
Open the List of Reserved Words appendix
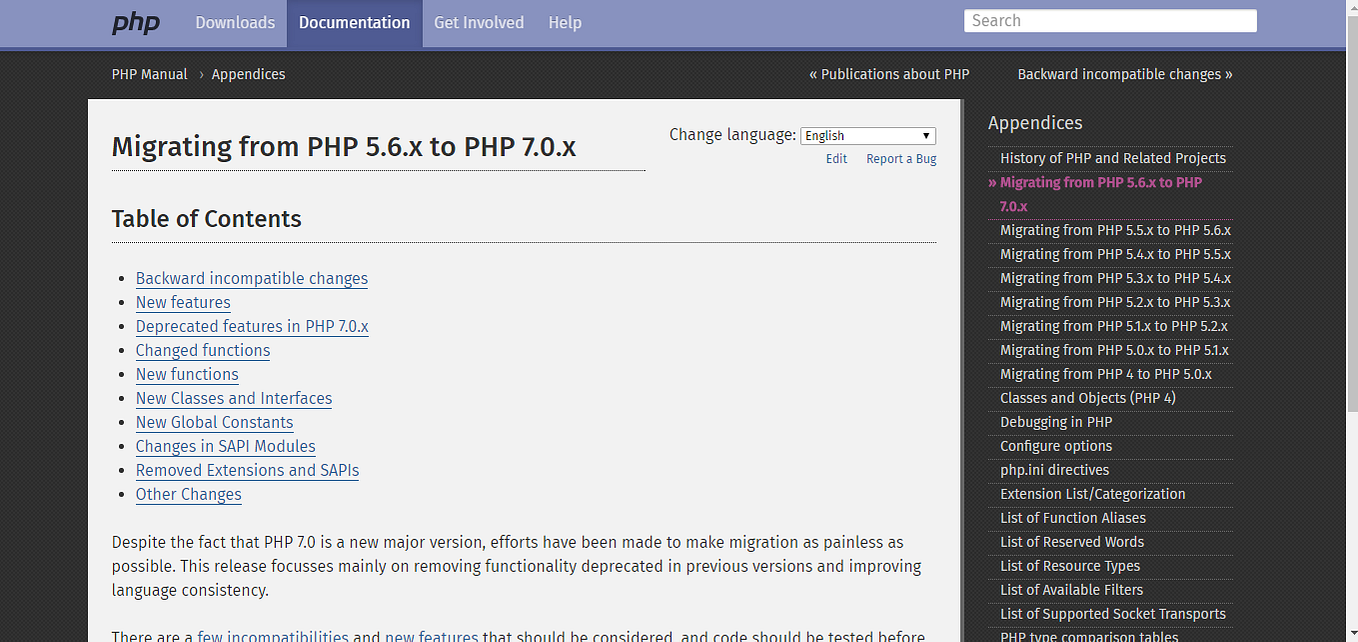pyautogui.click(x=1072, y=541)
